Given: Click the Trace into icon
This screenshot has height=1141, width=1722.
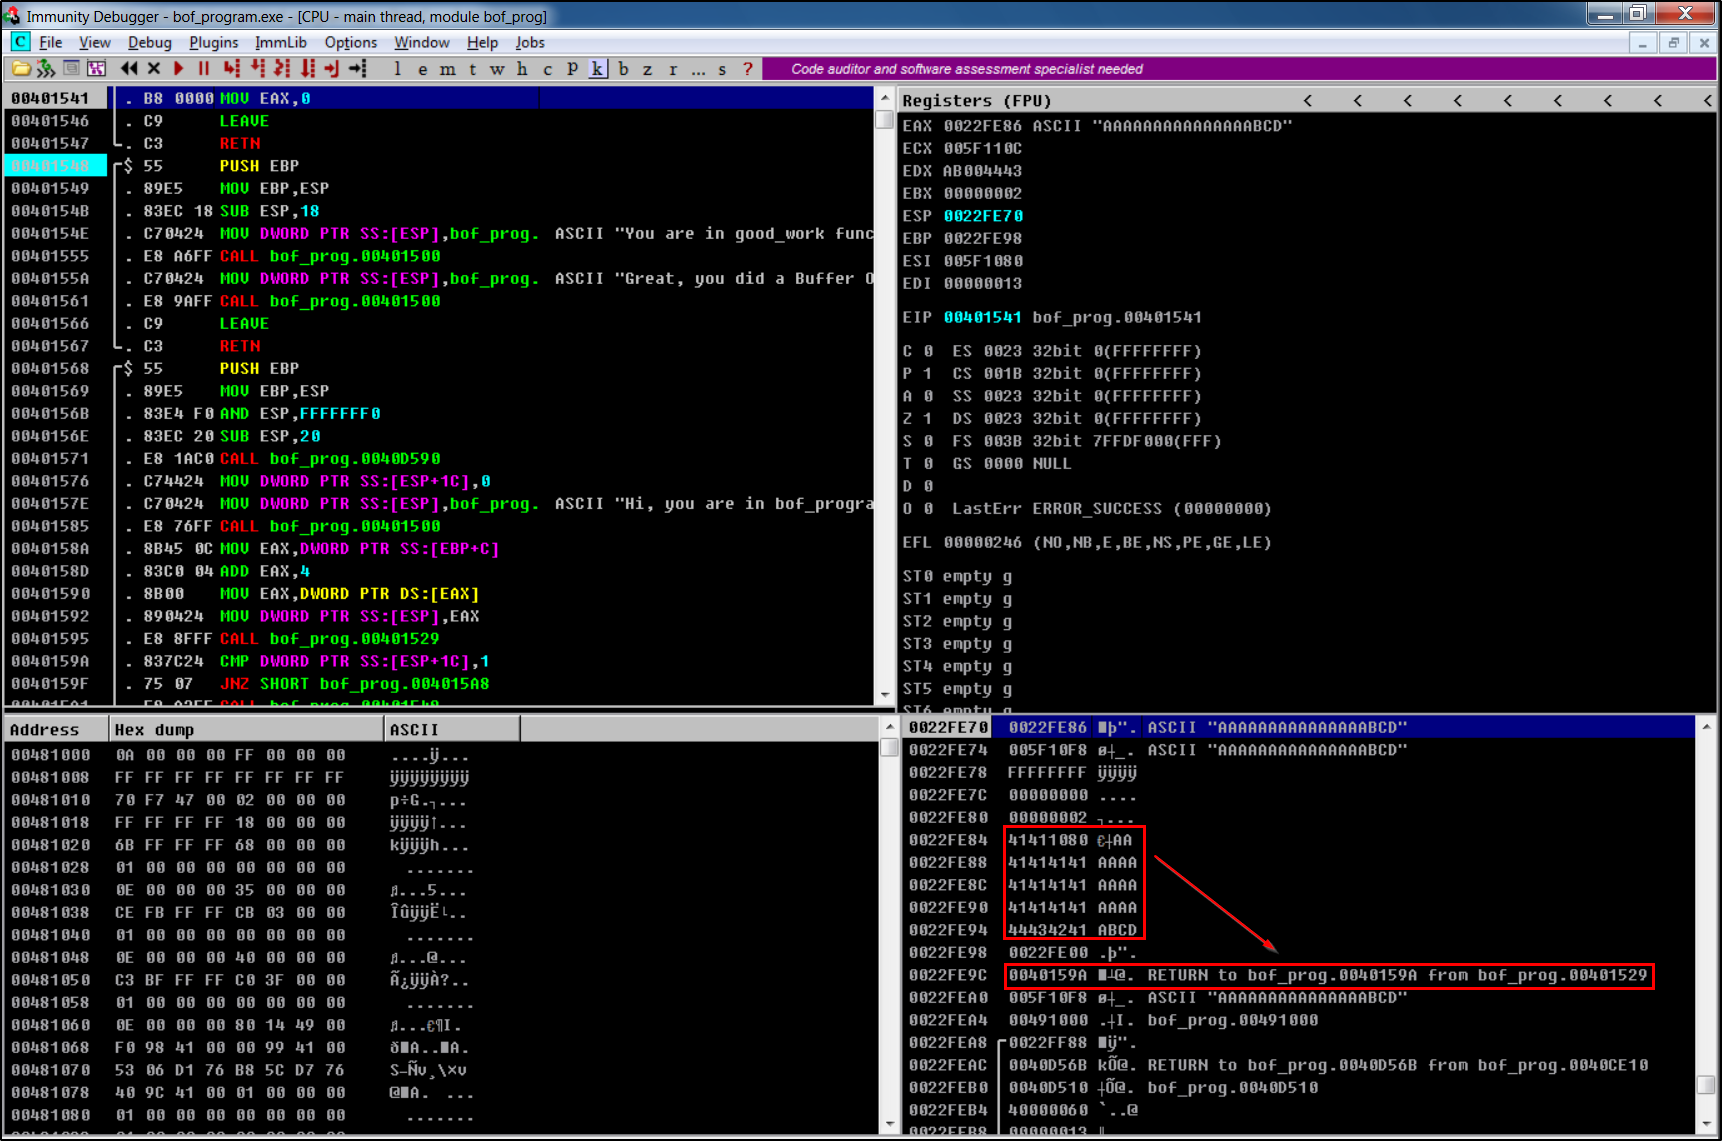Looking at the screenshot, I should (282, 68).
